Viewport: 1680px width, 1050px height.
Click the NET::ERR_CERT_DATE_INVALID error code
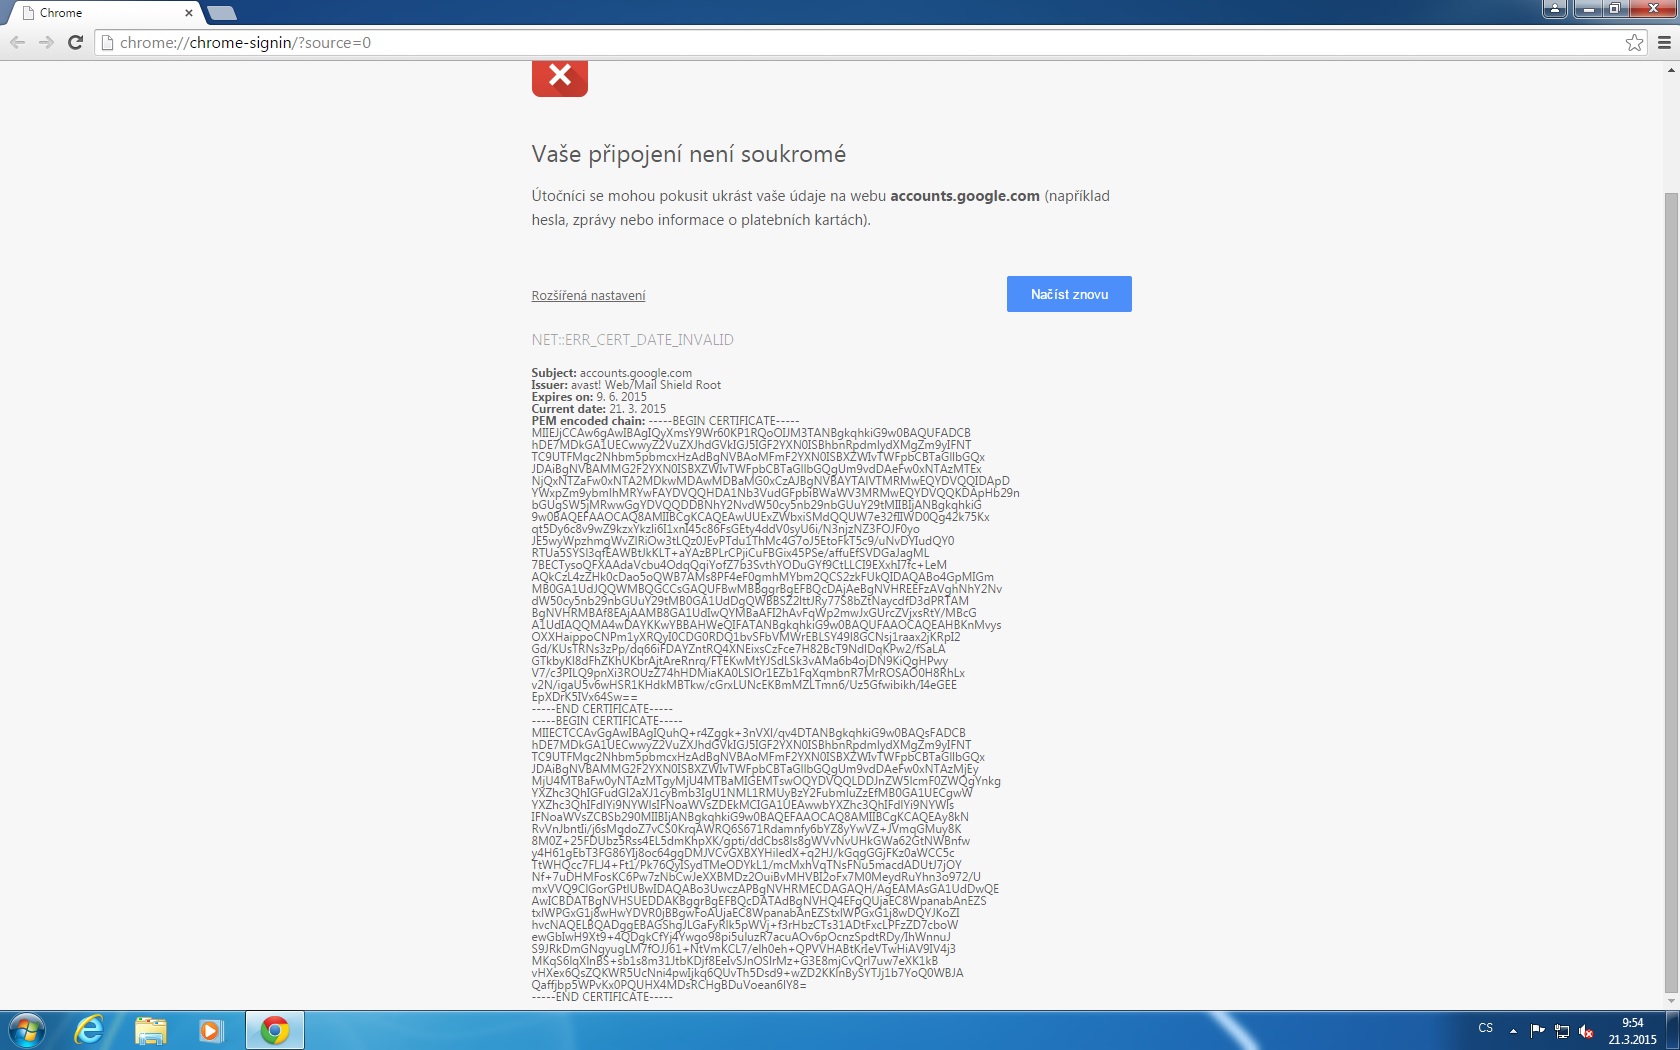point(632,340)
